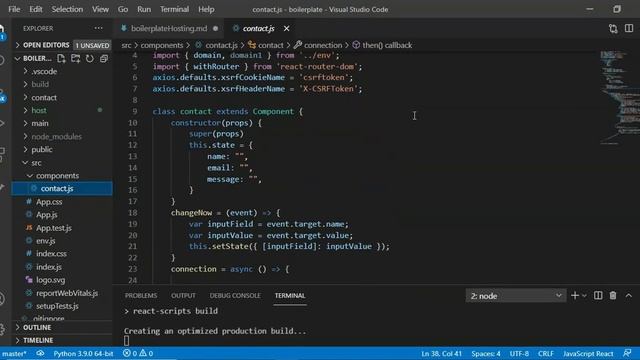Viewport: 640px width, 360px height.
Task: Switch to the DEBUG CONSOLE tab
Action: (x=235, y=296)
